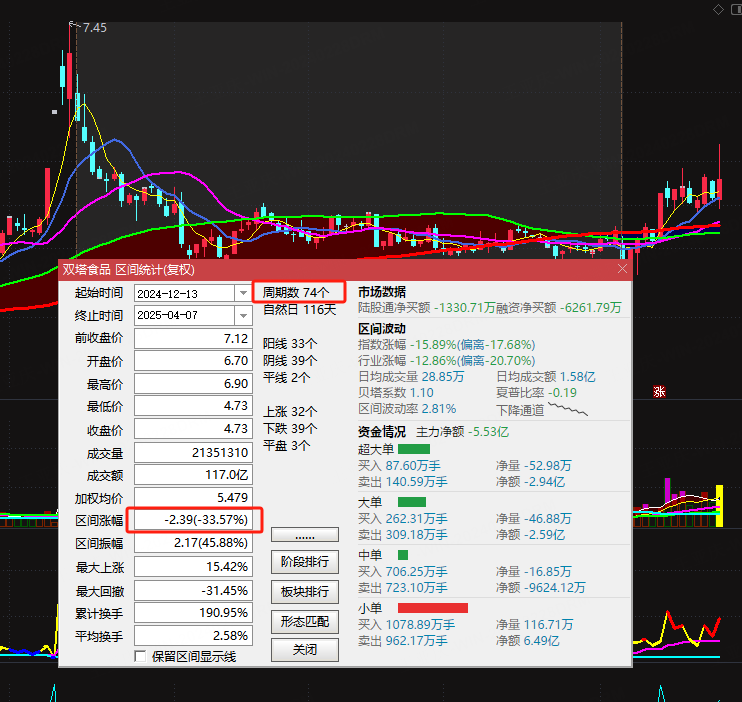
Task: Click the 下跌 39个 count
Action: [290, 428]
